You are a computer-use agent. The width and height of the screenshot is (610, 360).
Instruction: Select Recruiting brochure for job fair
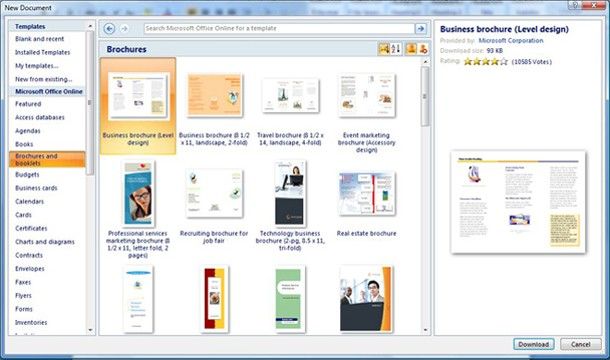pos(214,206)
